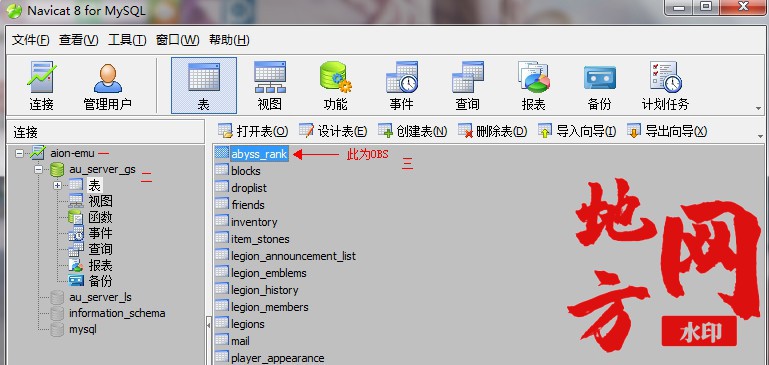Select the mysql database in tree

pos(83,329)
